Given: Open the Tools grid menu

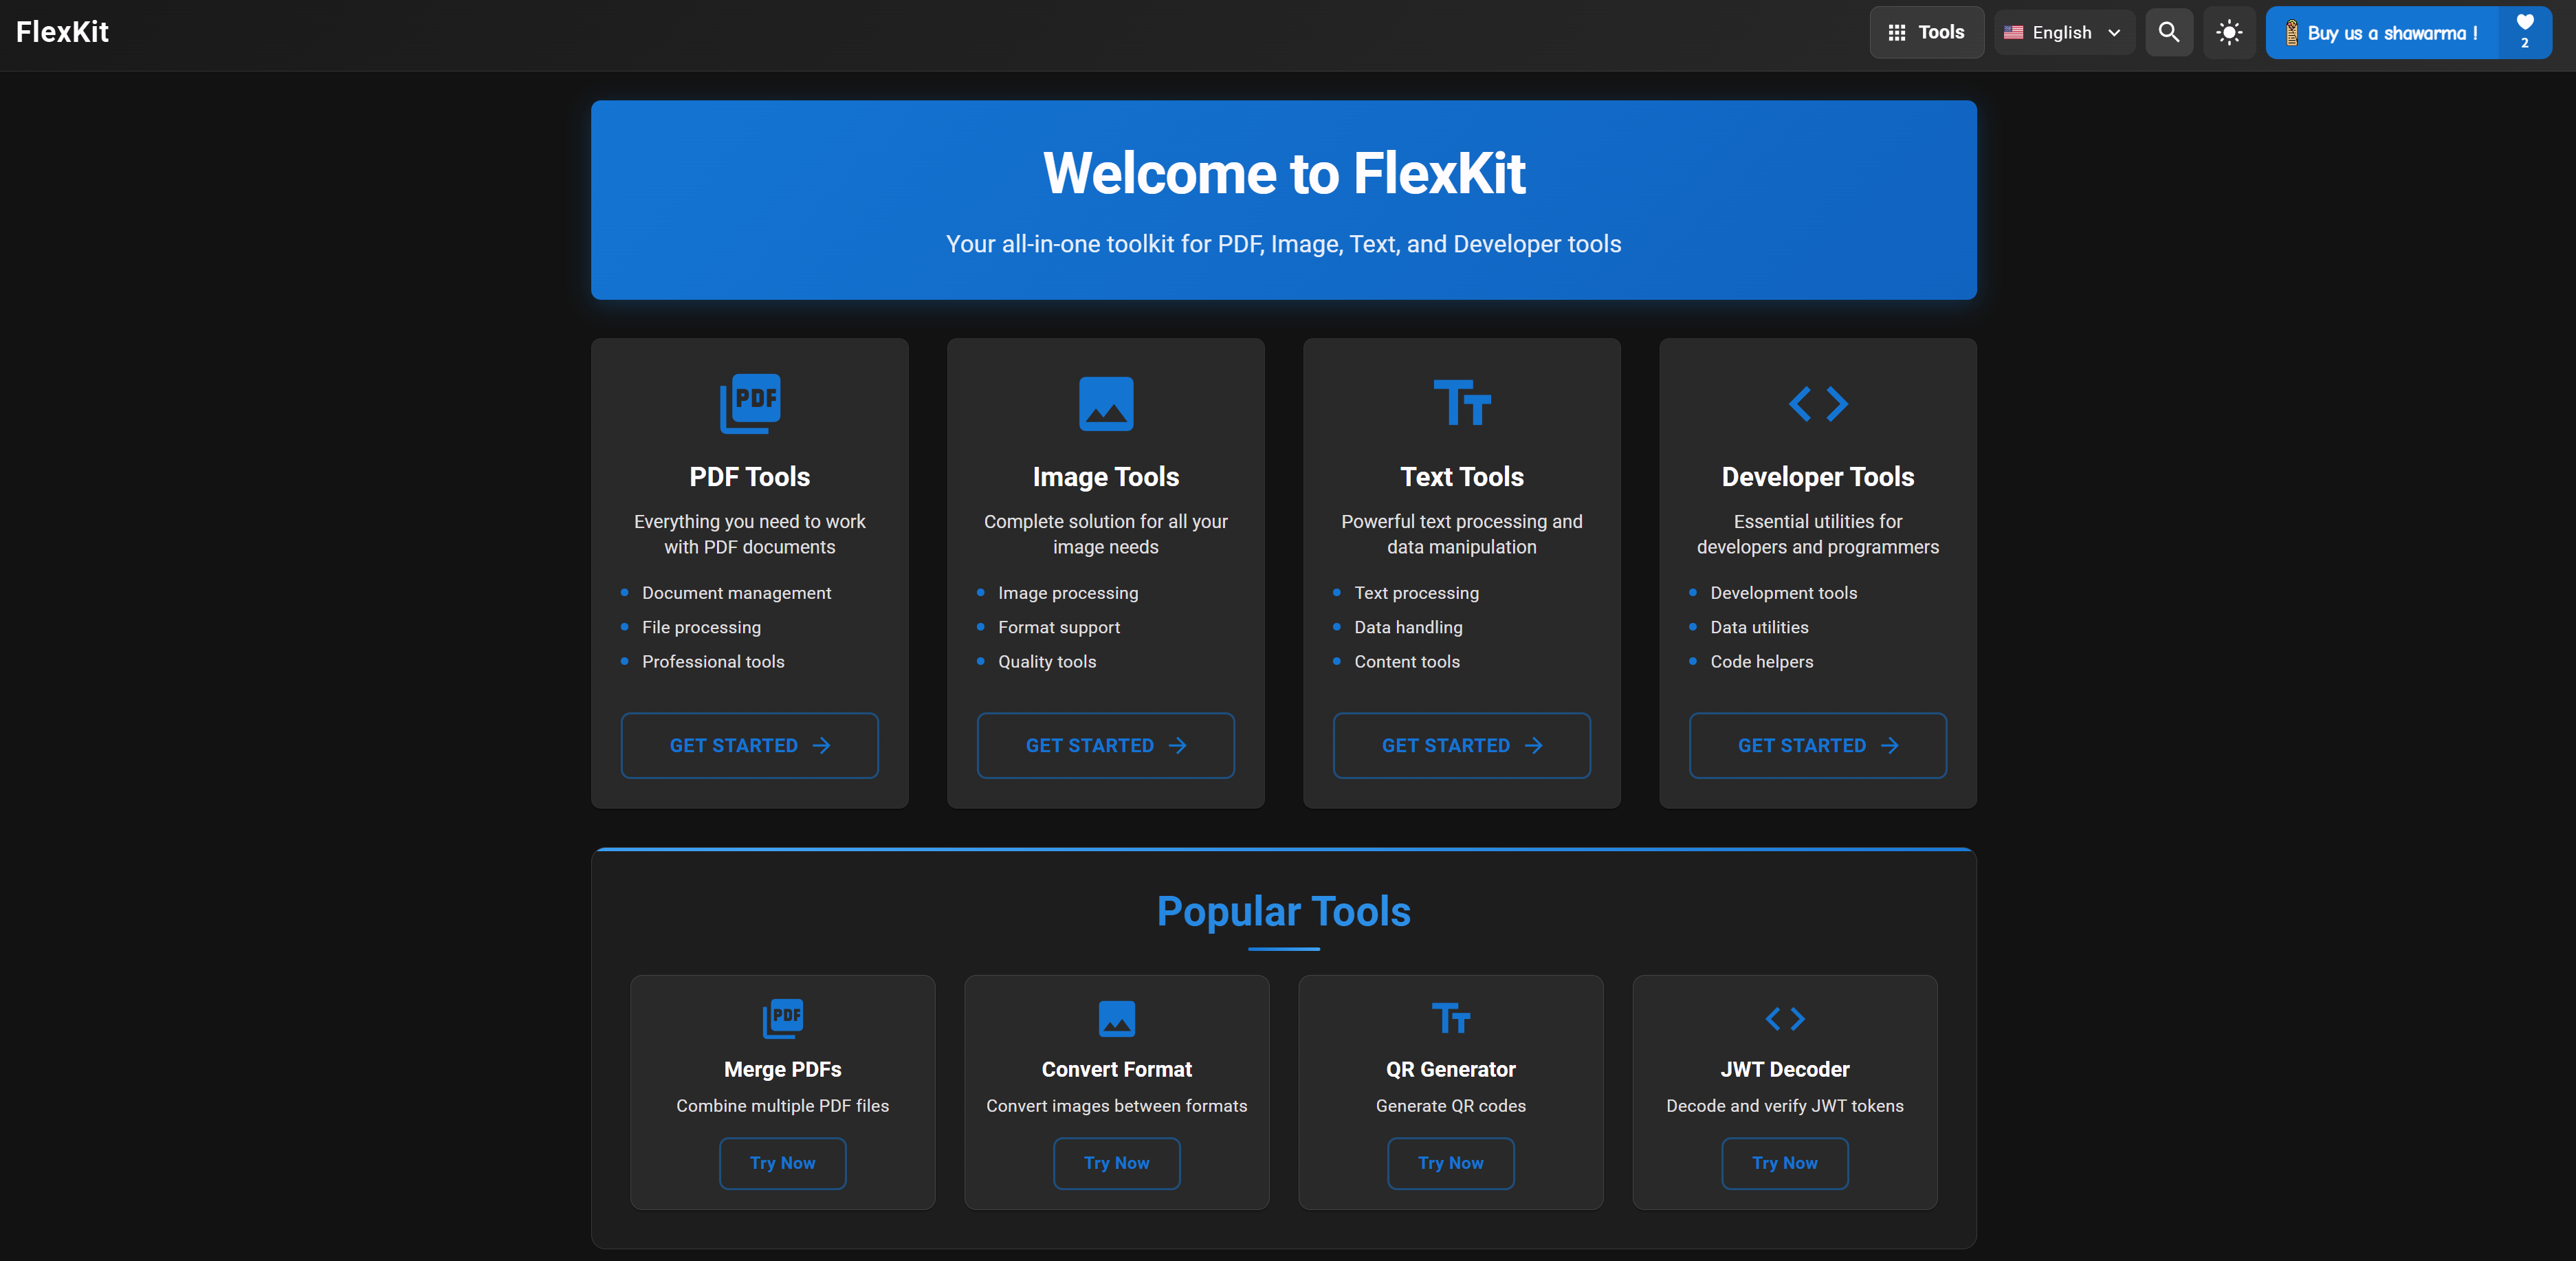Looking at the screenshot, I should (x=1926, y=32).
